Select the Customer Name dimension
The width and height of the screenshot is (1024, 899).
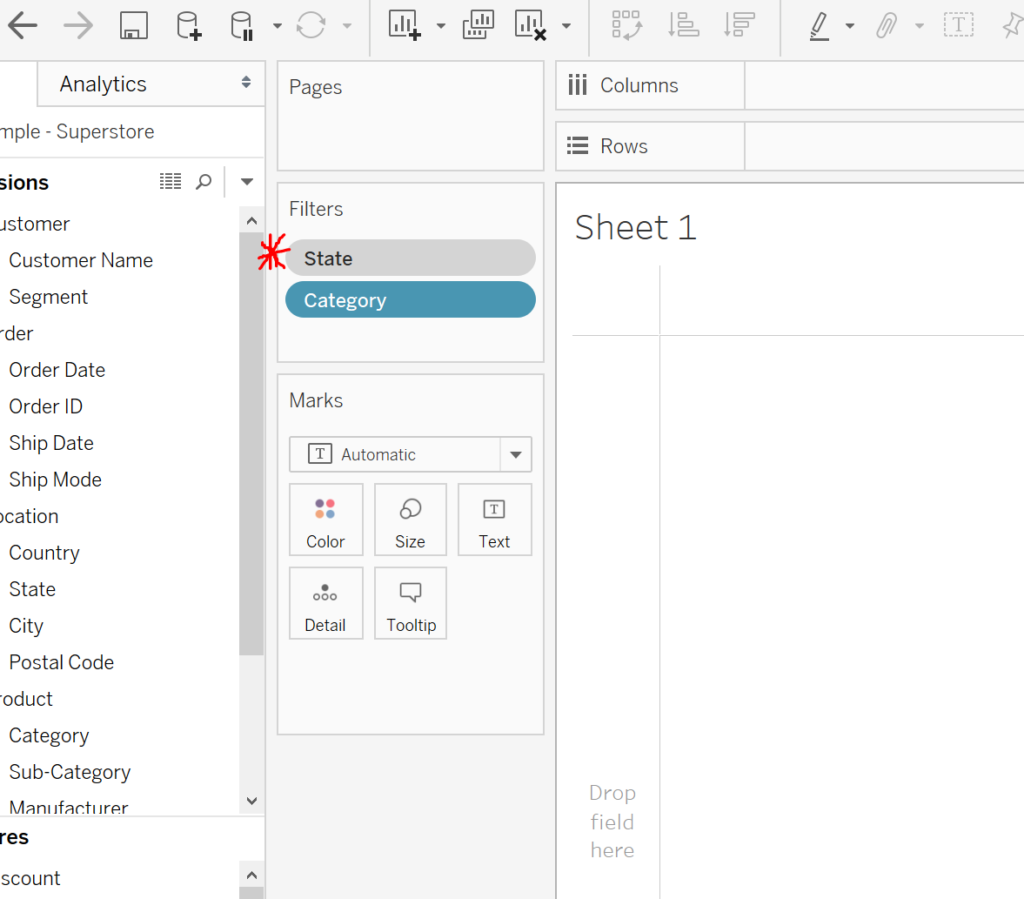tap(81, 260)
